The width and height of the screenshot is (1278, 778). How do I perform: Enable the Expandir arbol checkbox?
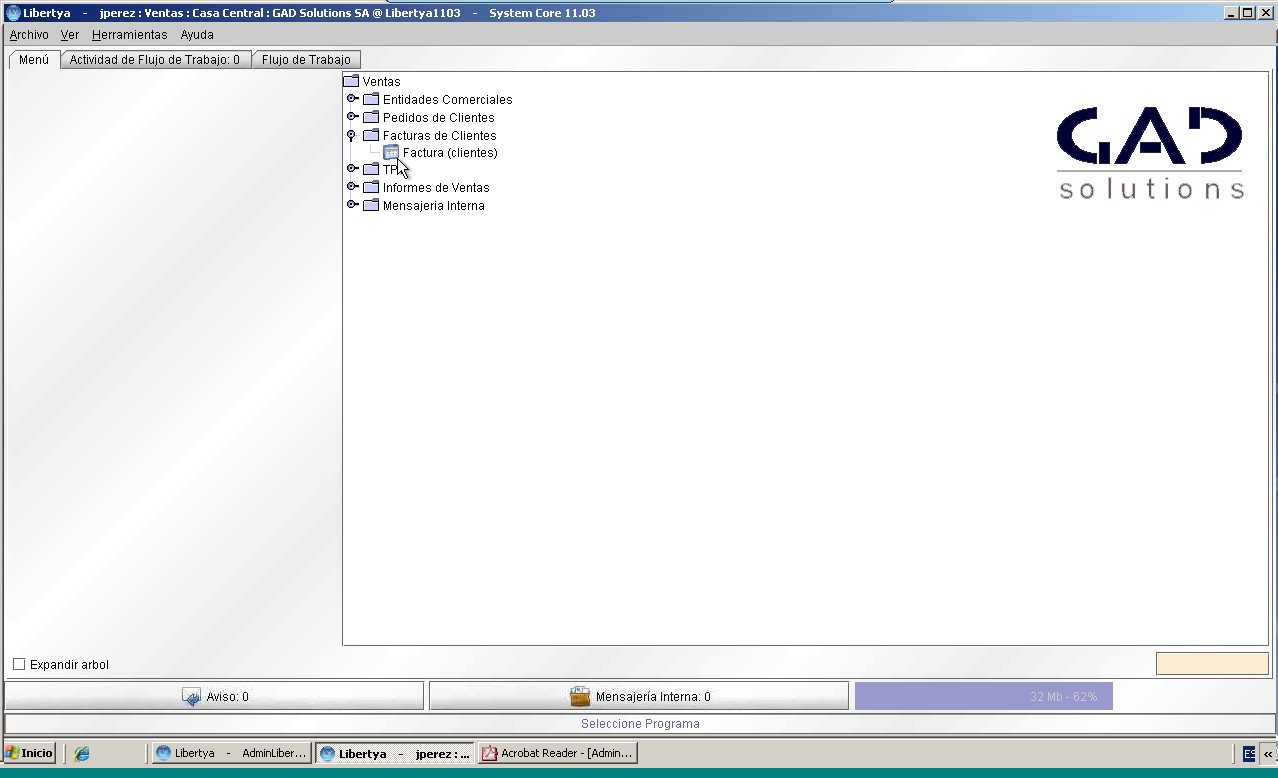[19, 664]
